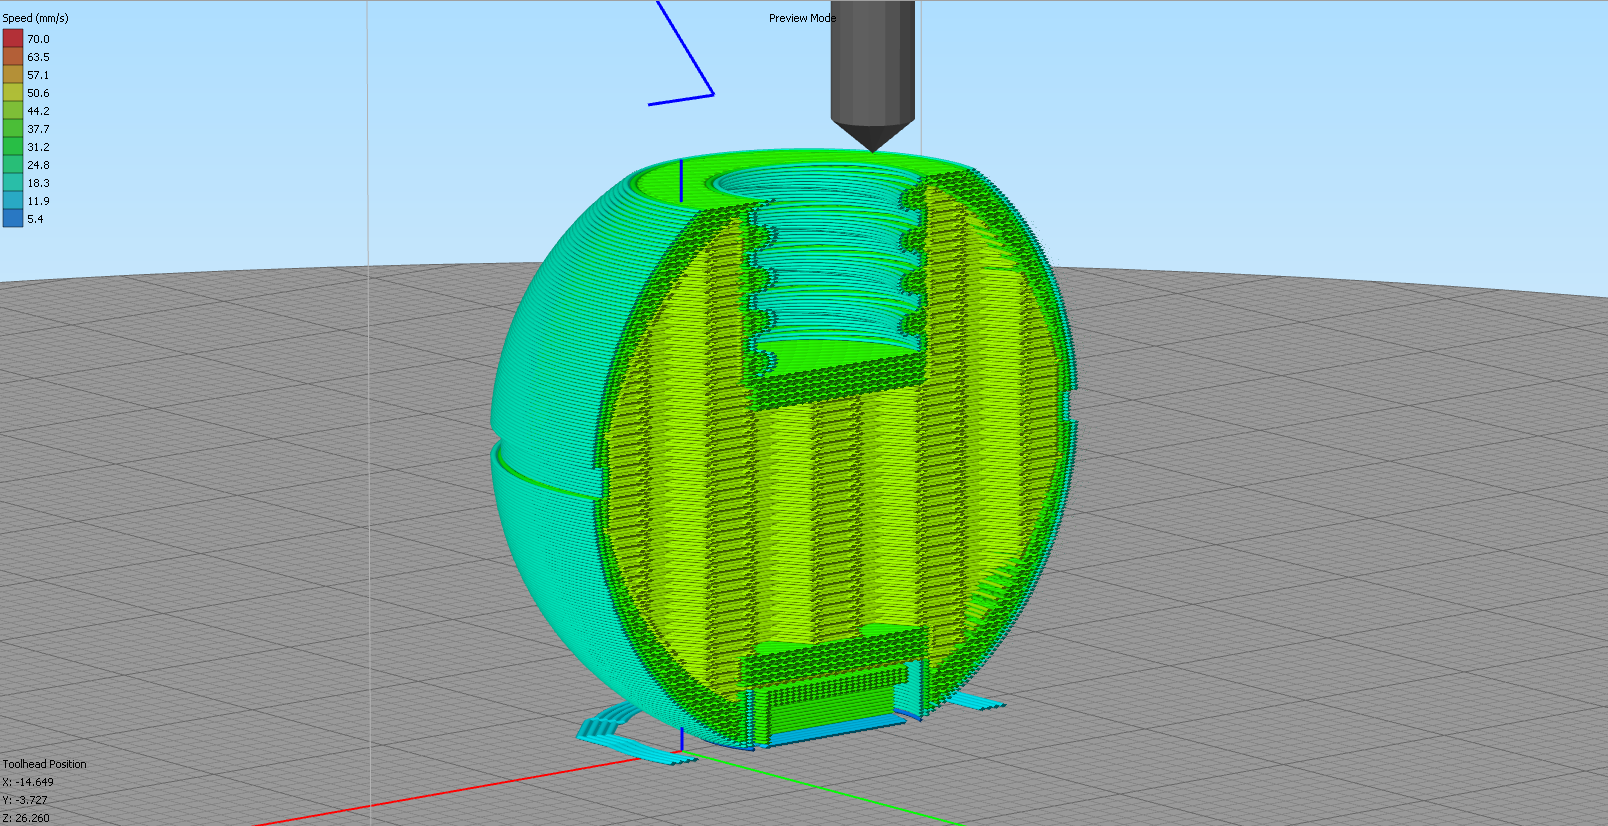The width and height of the screenshot is (1608, 826).
Task: Select the 57.1 speed legend color swatch
Action: 13,75
